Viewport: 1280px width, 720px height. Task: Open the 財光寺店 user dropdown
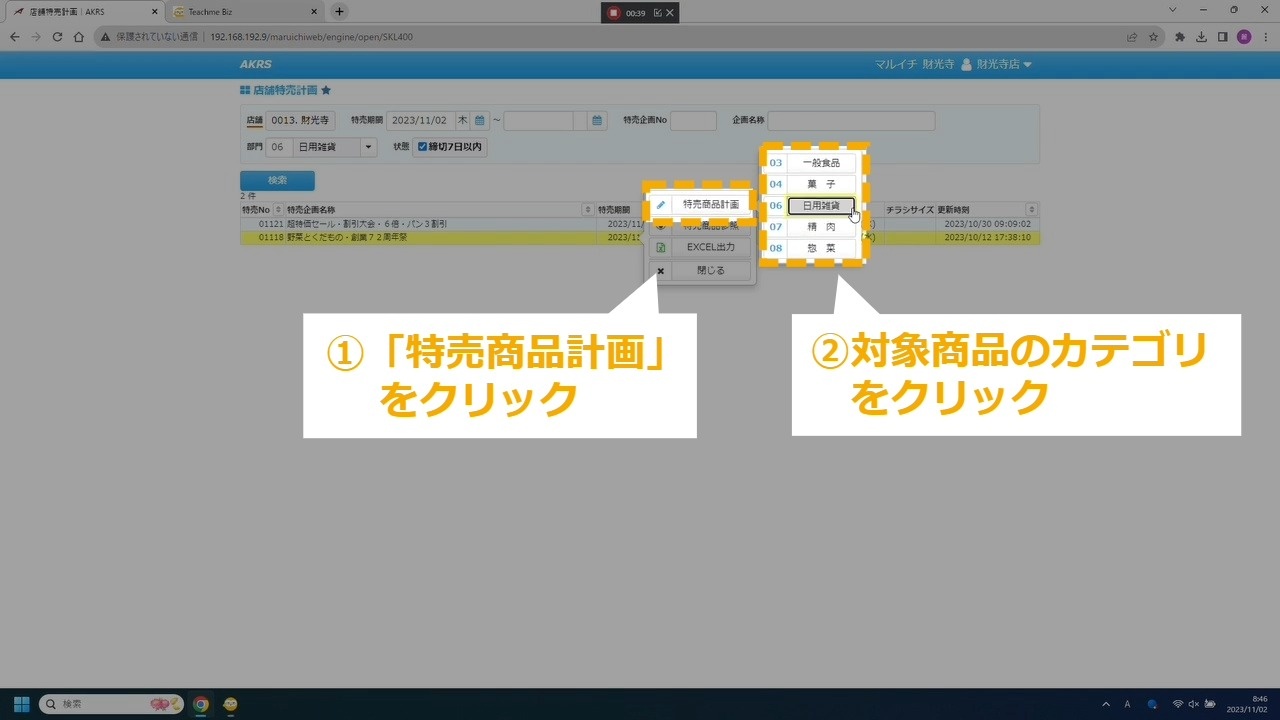[996, 65]
